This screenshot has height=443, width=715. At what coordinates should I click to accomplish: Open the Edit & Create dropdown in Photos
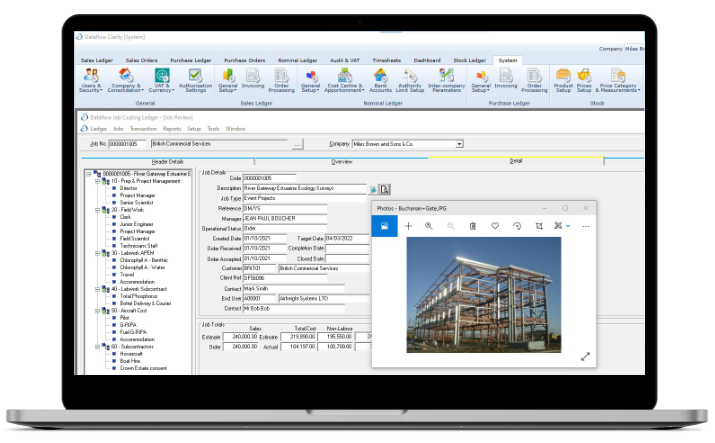[562, 226]
